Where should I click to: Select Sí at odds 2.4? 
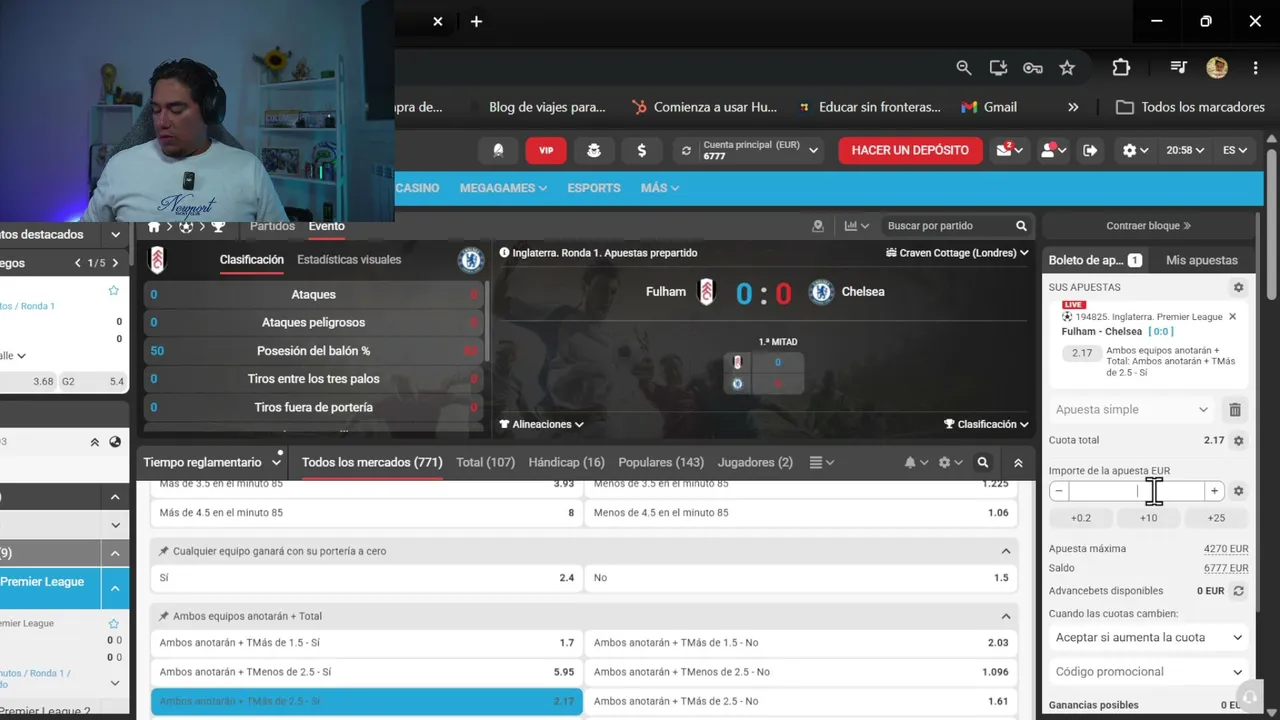pos(366,578)
